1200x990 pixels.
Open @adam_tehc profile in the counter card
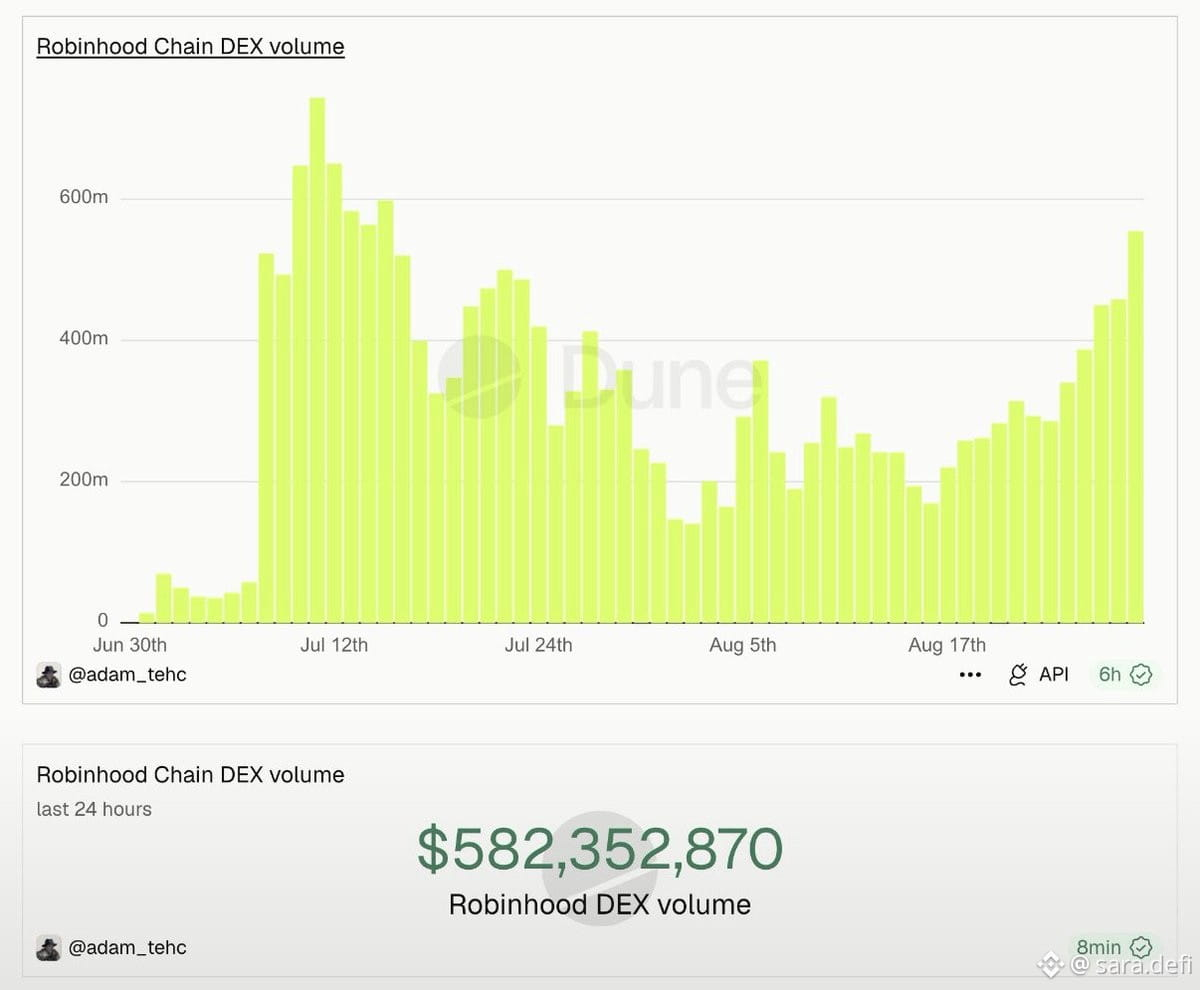coord(127,948)
